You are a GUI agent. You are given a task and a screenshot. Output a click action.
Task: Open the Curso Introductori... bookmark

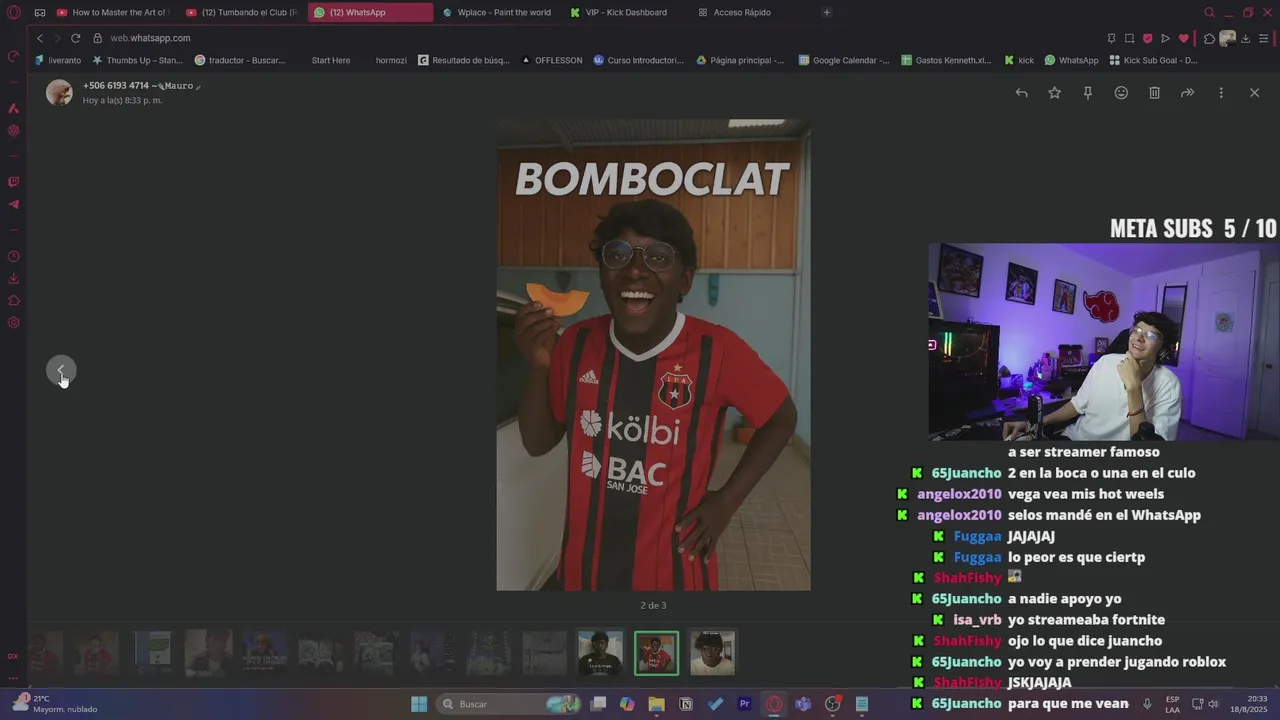[x=639, y=60]
